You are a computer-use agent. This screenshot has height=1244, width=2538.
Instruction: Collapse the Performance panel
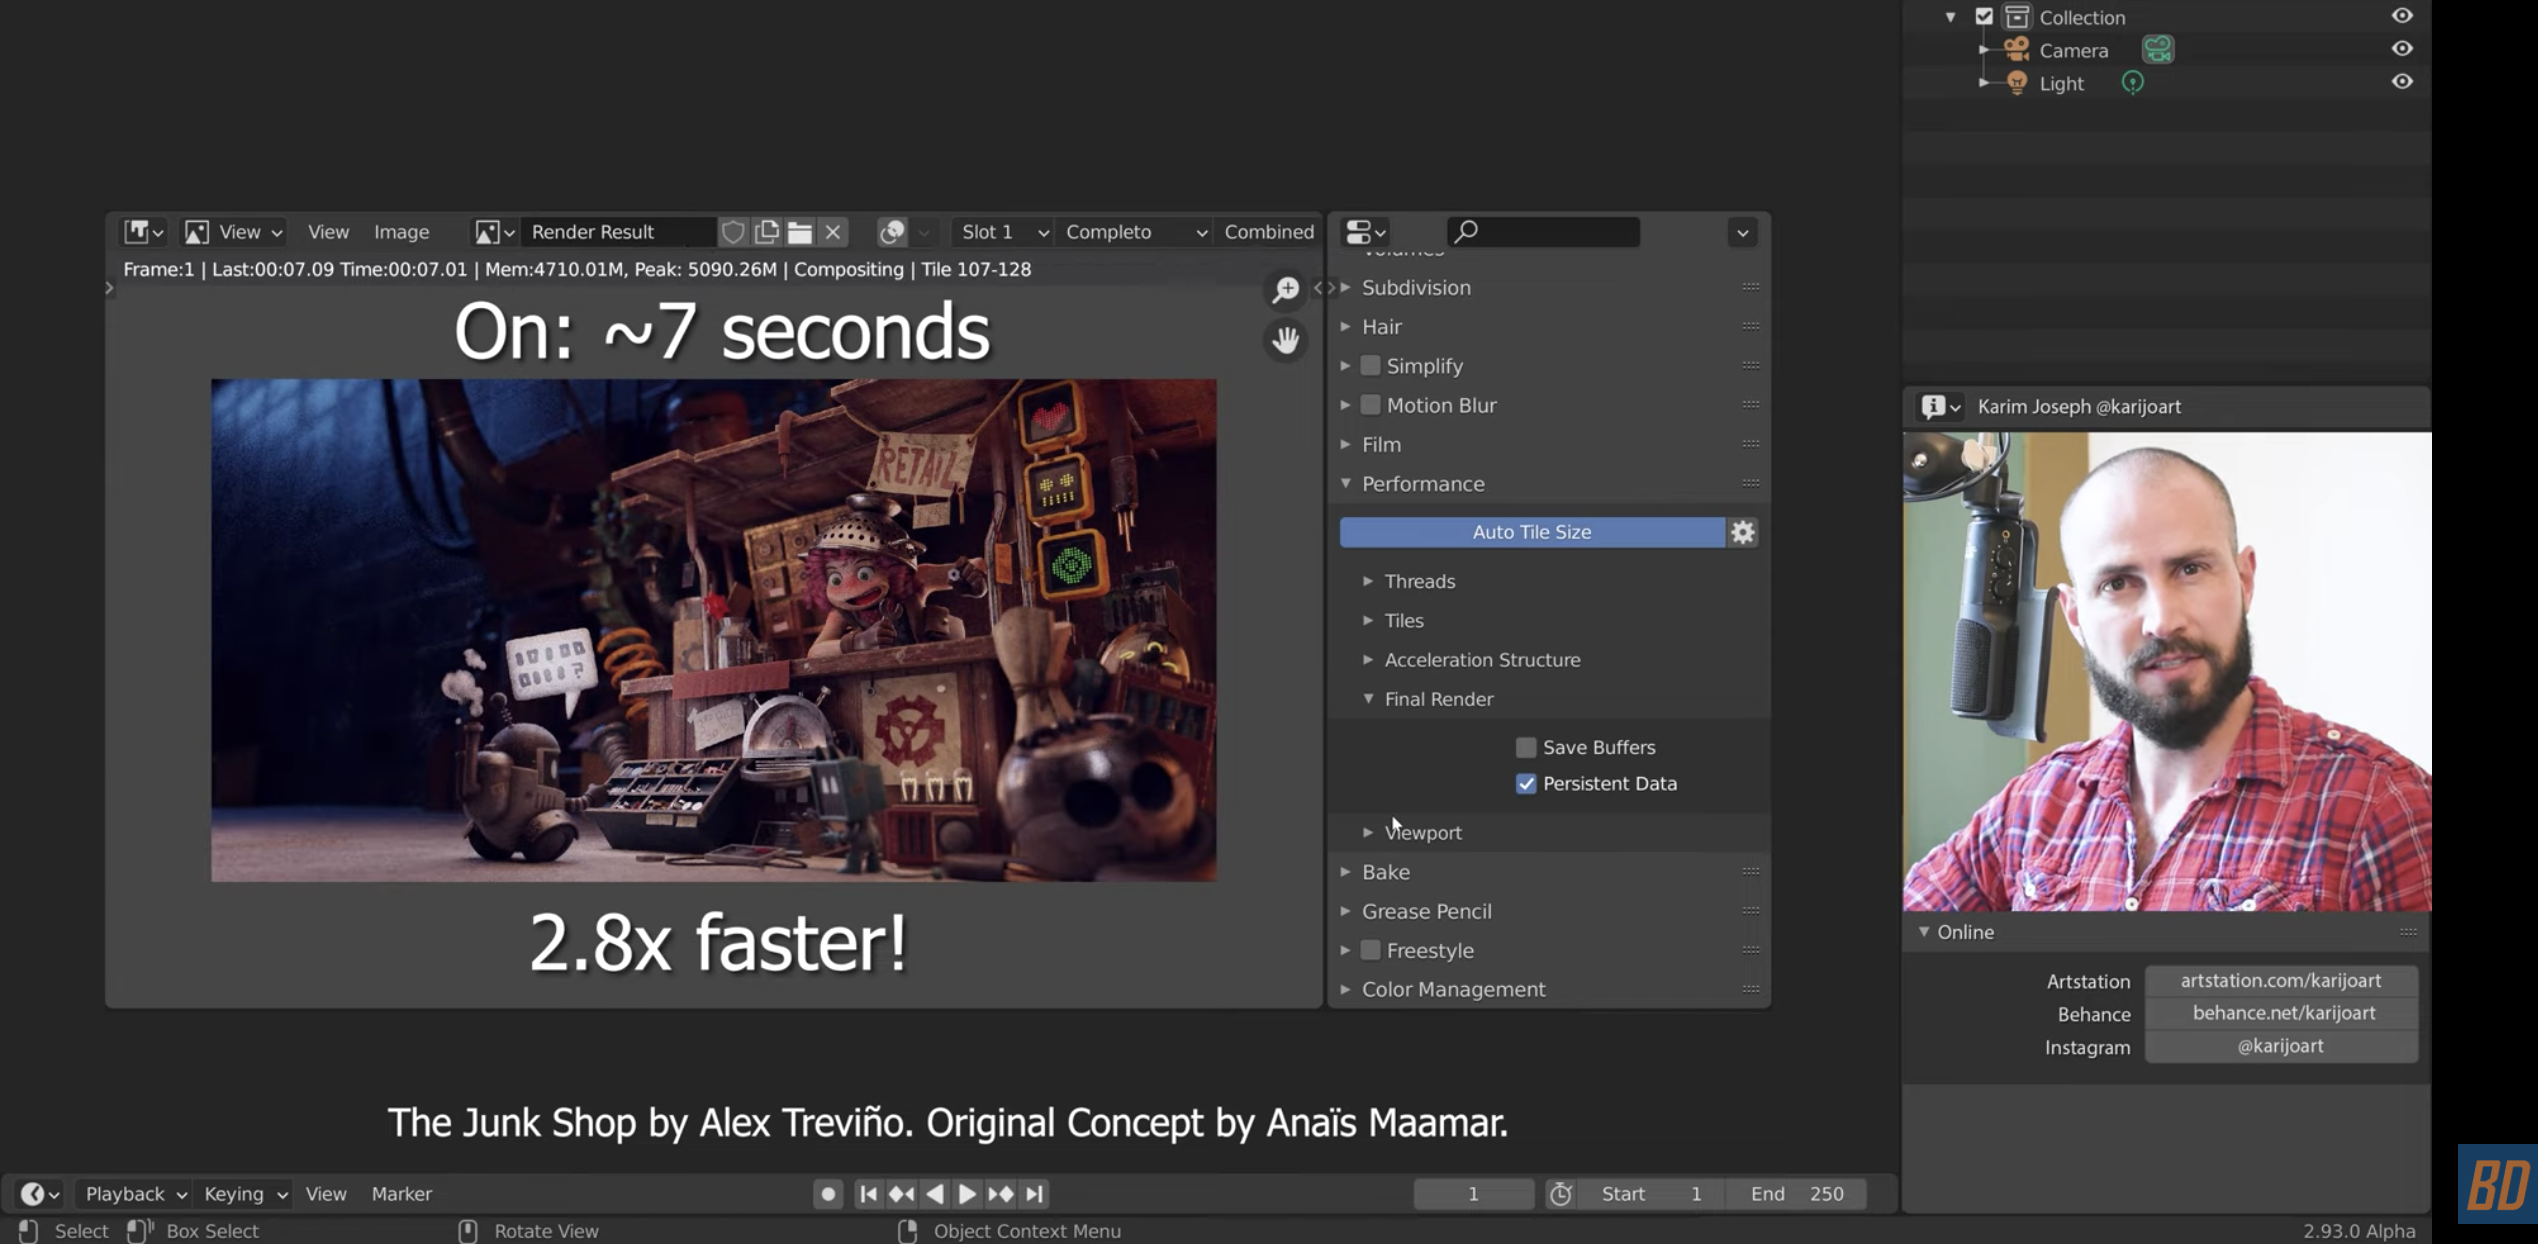tap(1347, 484)
